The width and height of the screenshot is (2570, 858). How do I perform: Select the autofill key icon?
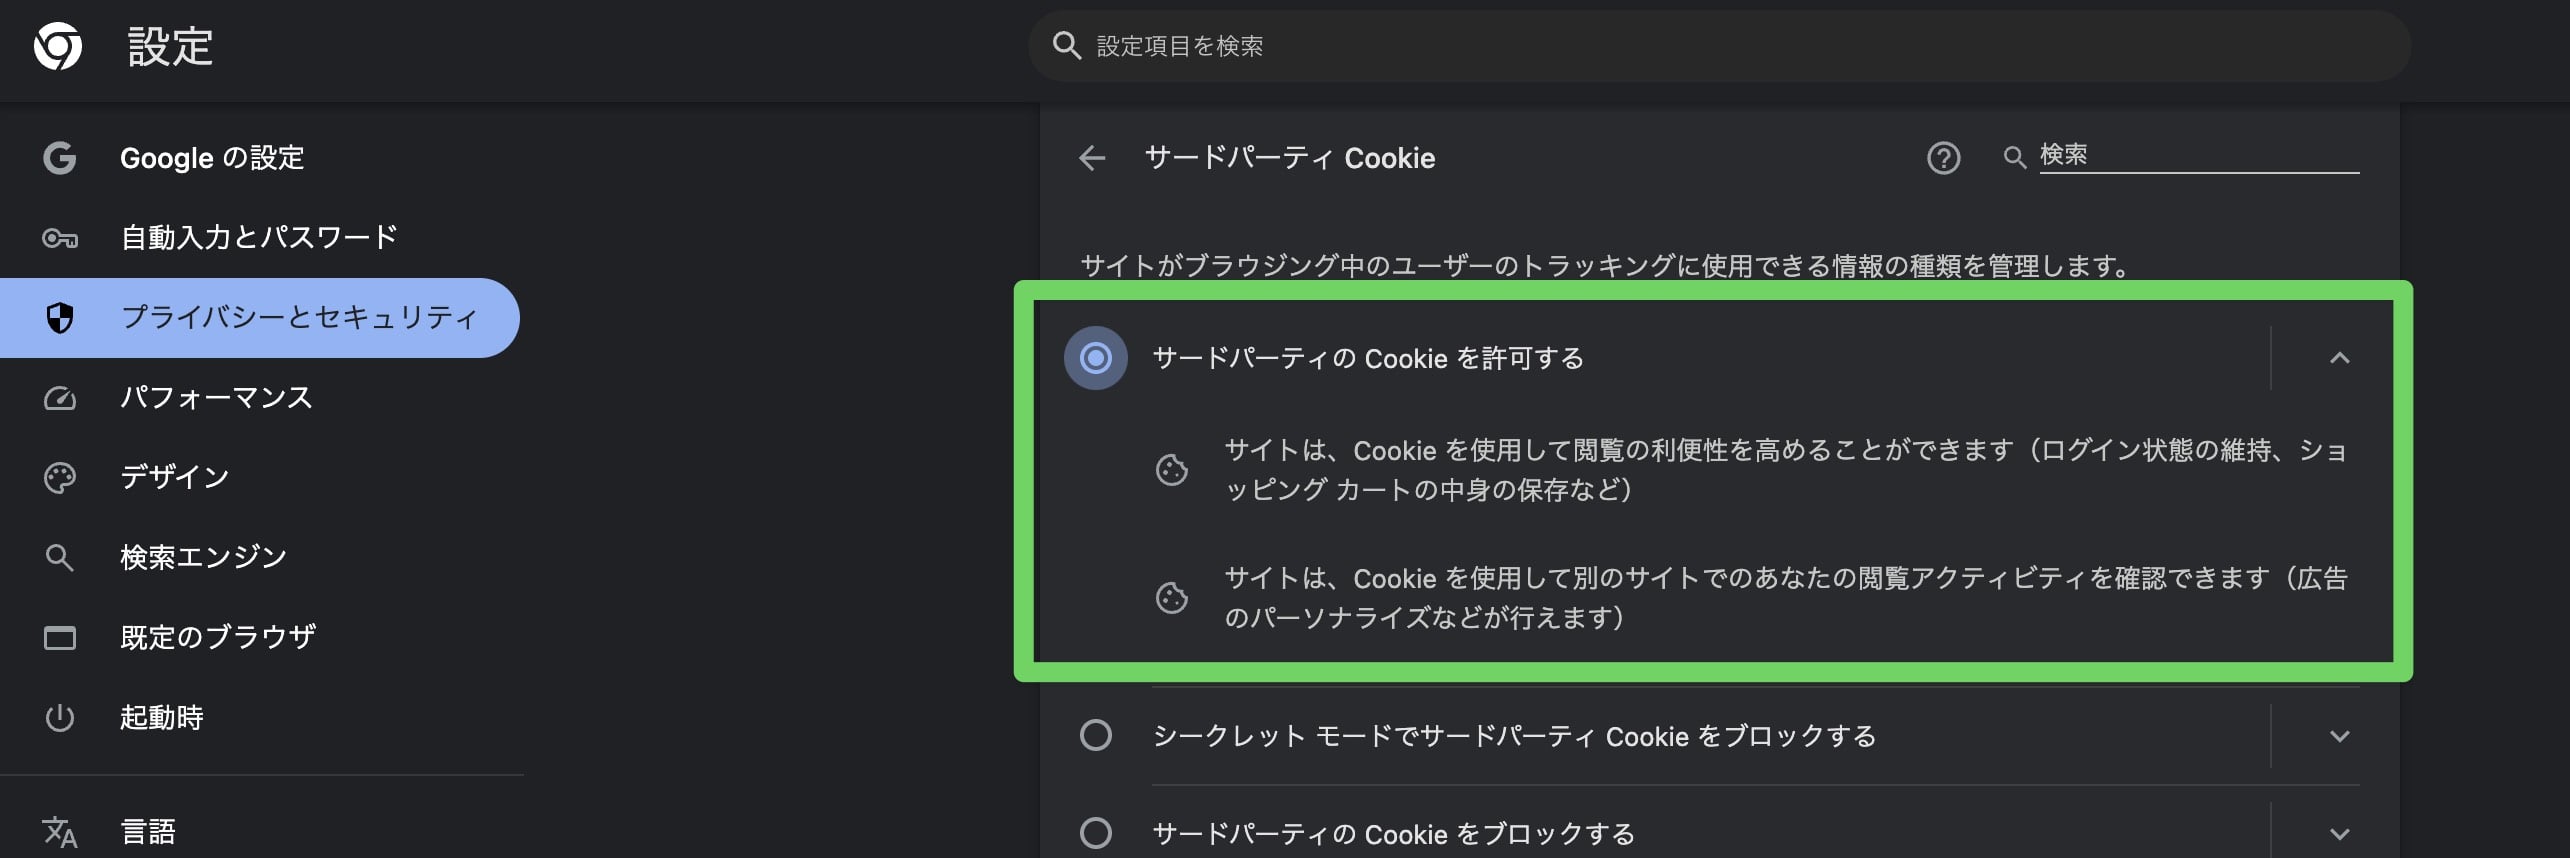60,237
